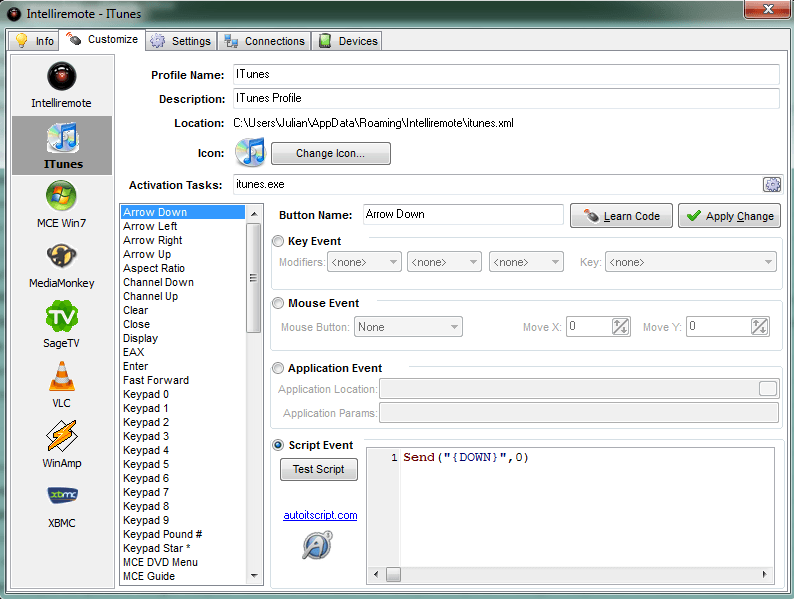Select MCE DVD Menu entry

click(183, 562)
